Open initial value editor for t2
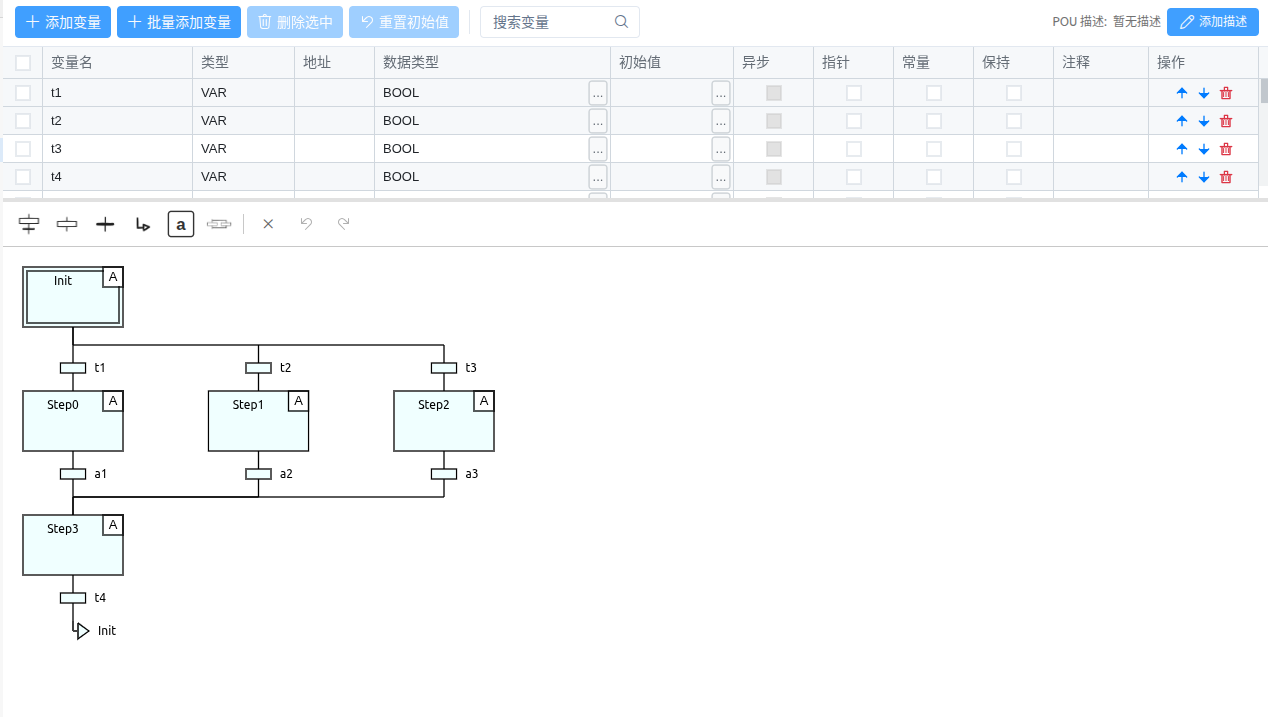Screen dimensions: 1268x717 721,121
